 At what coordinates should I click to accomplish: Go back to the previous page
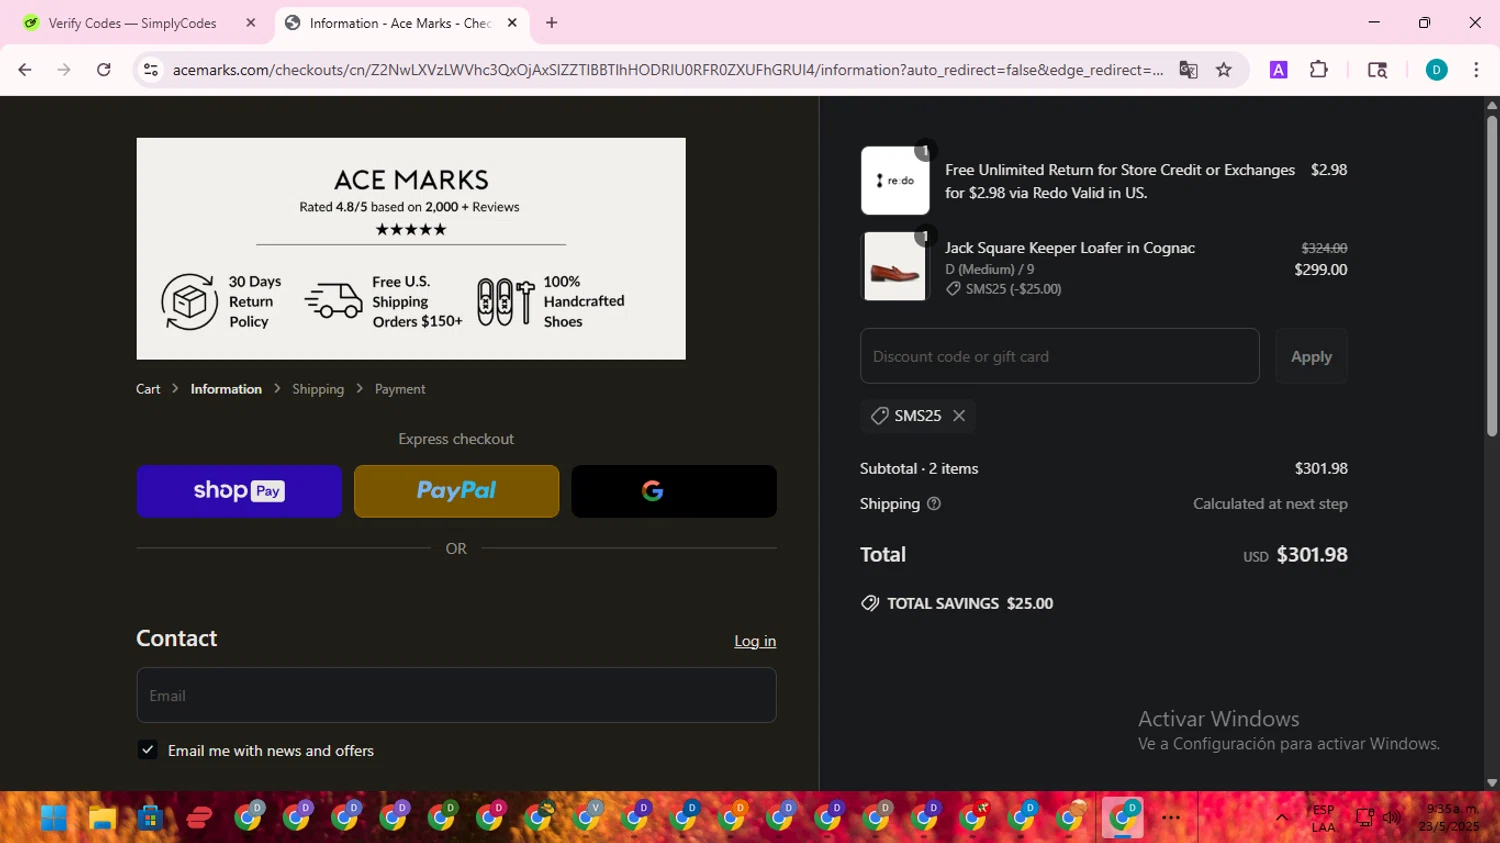[25, 70]
